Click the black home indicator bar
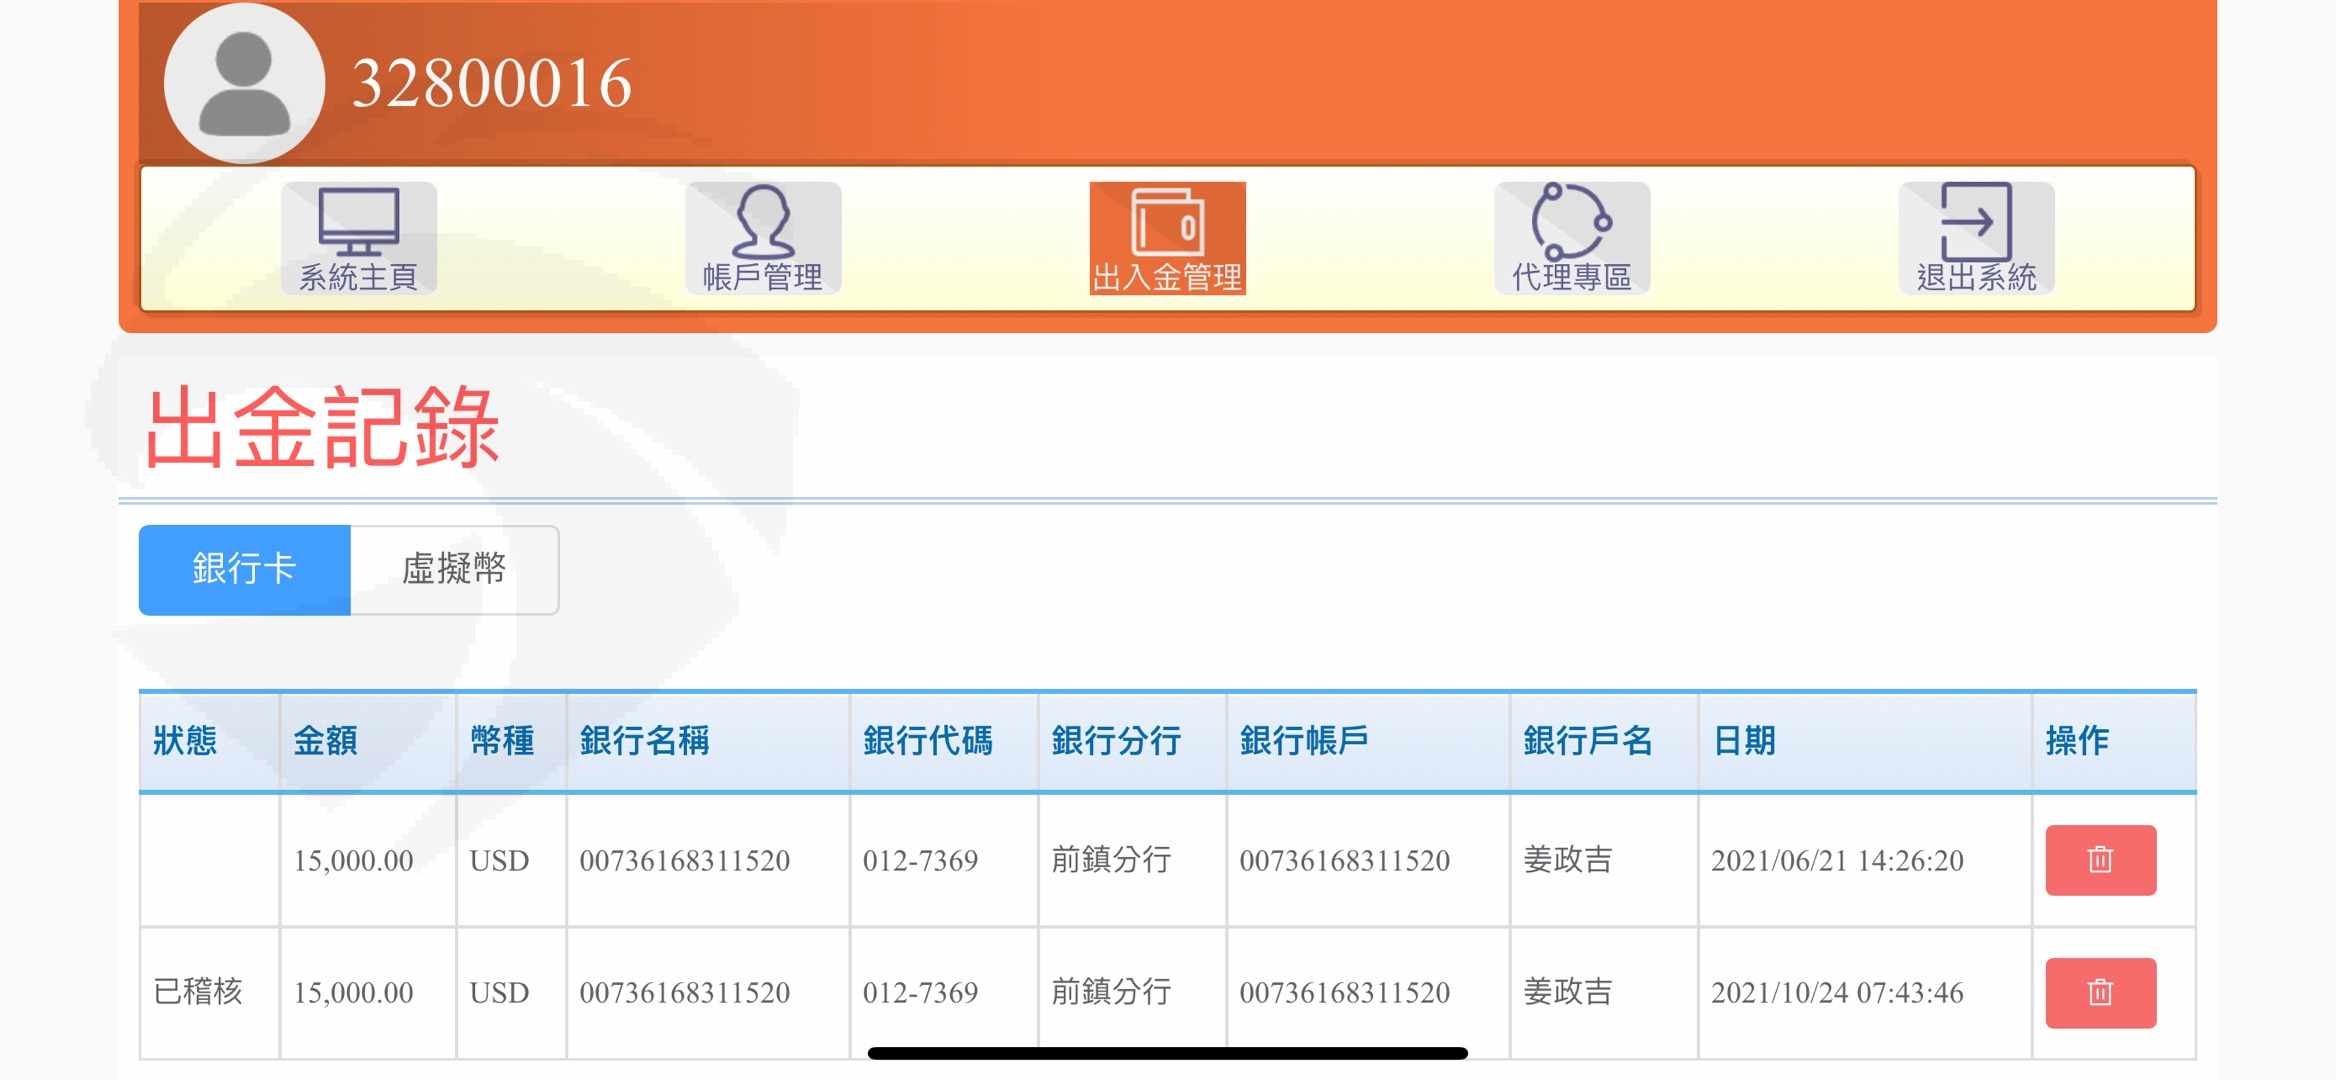 (x=1167, y=1053)
